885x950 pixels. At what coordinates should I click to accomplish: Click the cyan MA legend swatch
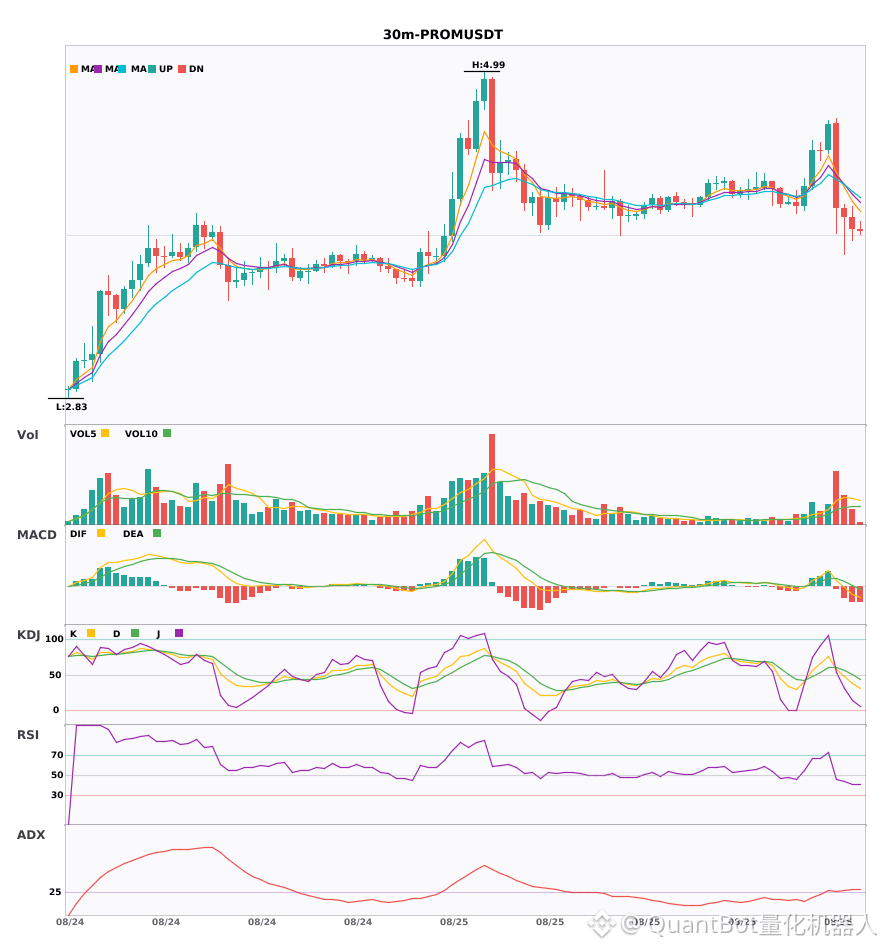(x=122, y=69)
